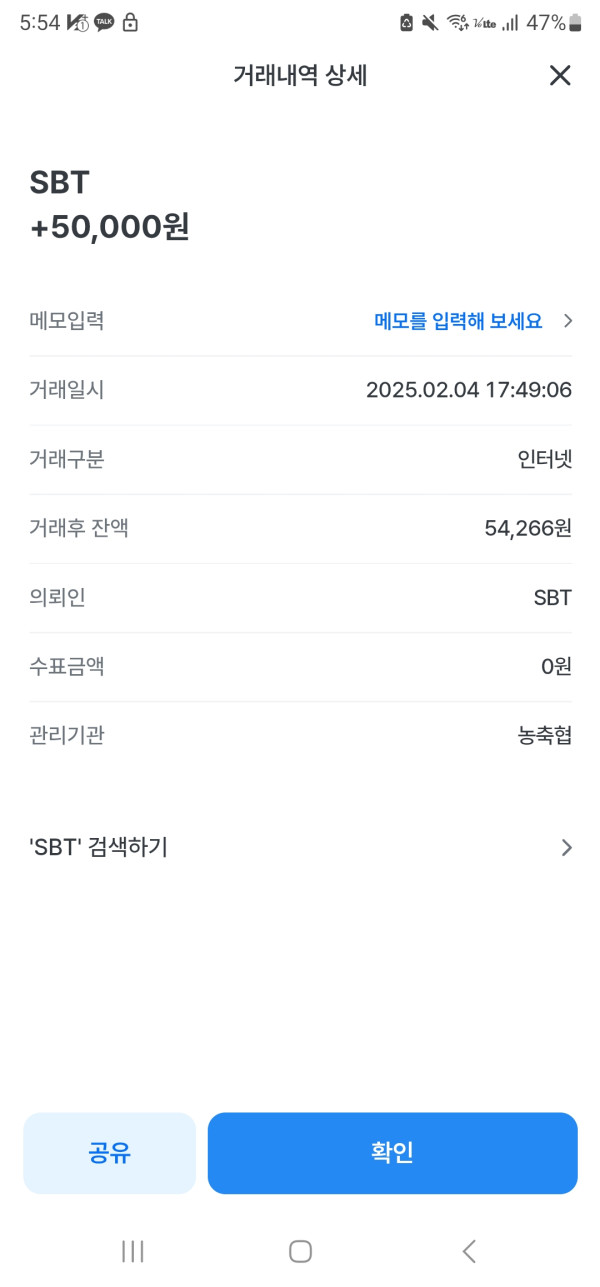Tap the 공유 share button
600x1287 pixels.
point(109,1153)
